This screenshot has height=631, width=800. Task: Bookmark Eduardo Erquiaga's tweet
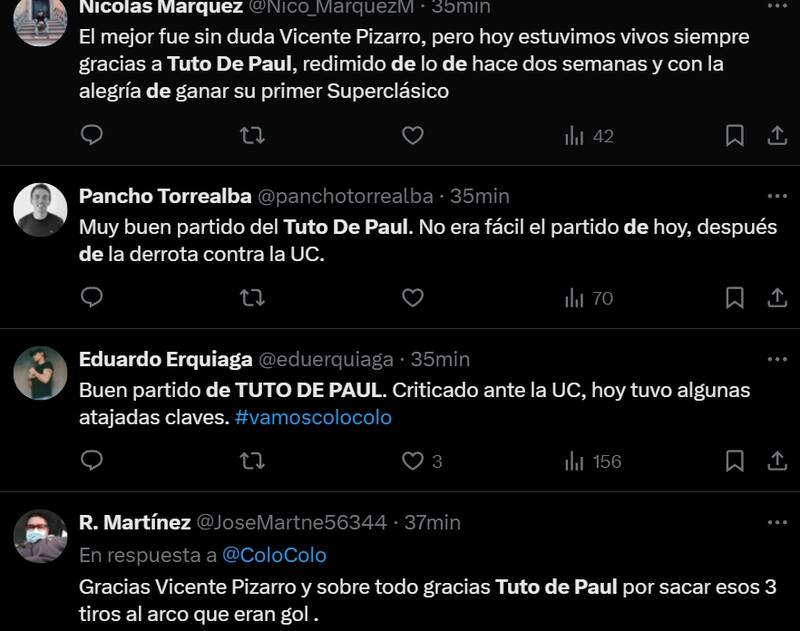click(734, 461)
